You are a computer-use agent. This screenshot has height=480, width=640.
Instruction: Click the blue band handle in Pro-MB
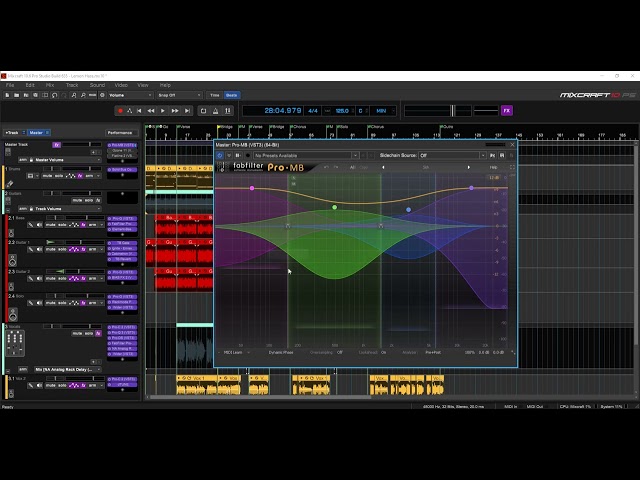pos(409,210)
